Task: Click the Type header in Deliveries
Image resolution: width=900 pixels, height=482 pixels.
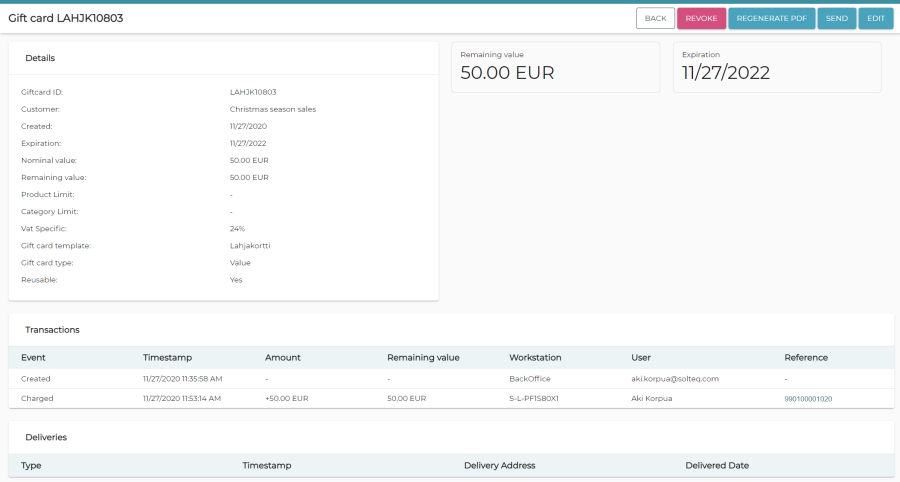Action: tap(31, 465)
